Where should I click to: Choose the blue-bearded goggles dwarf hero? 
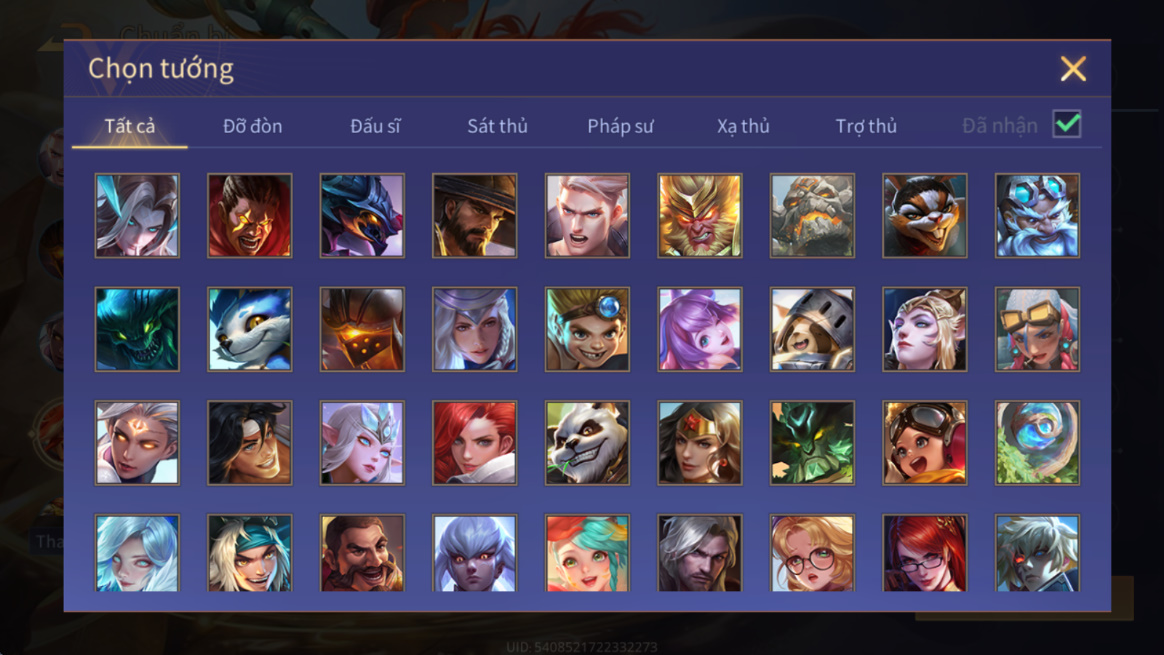point(1037,216)
